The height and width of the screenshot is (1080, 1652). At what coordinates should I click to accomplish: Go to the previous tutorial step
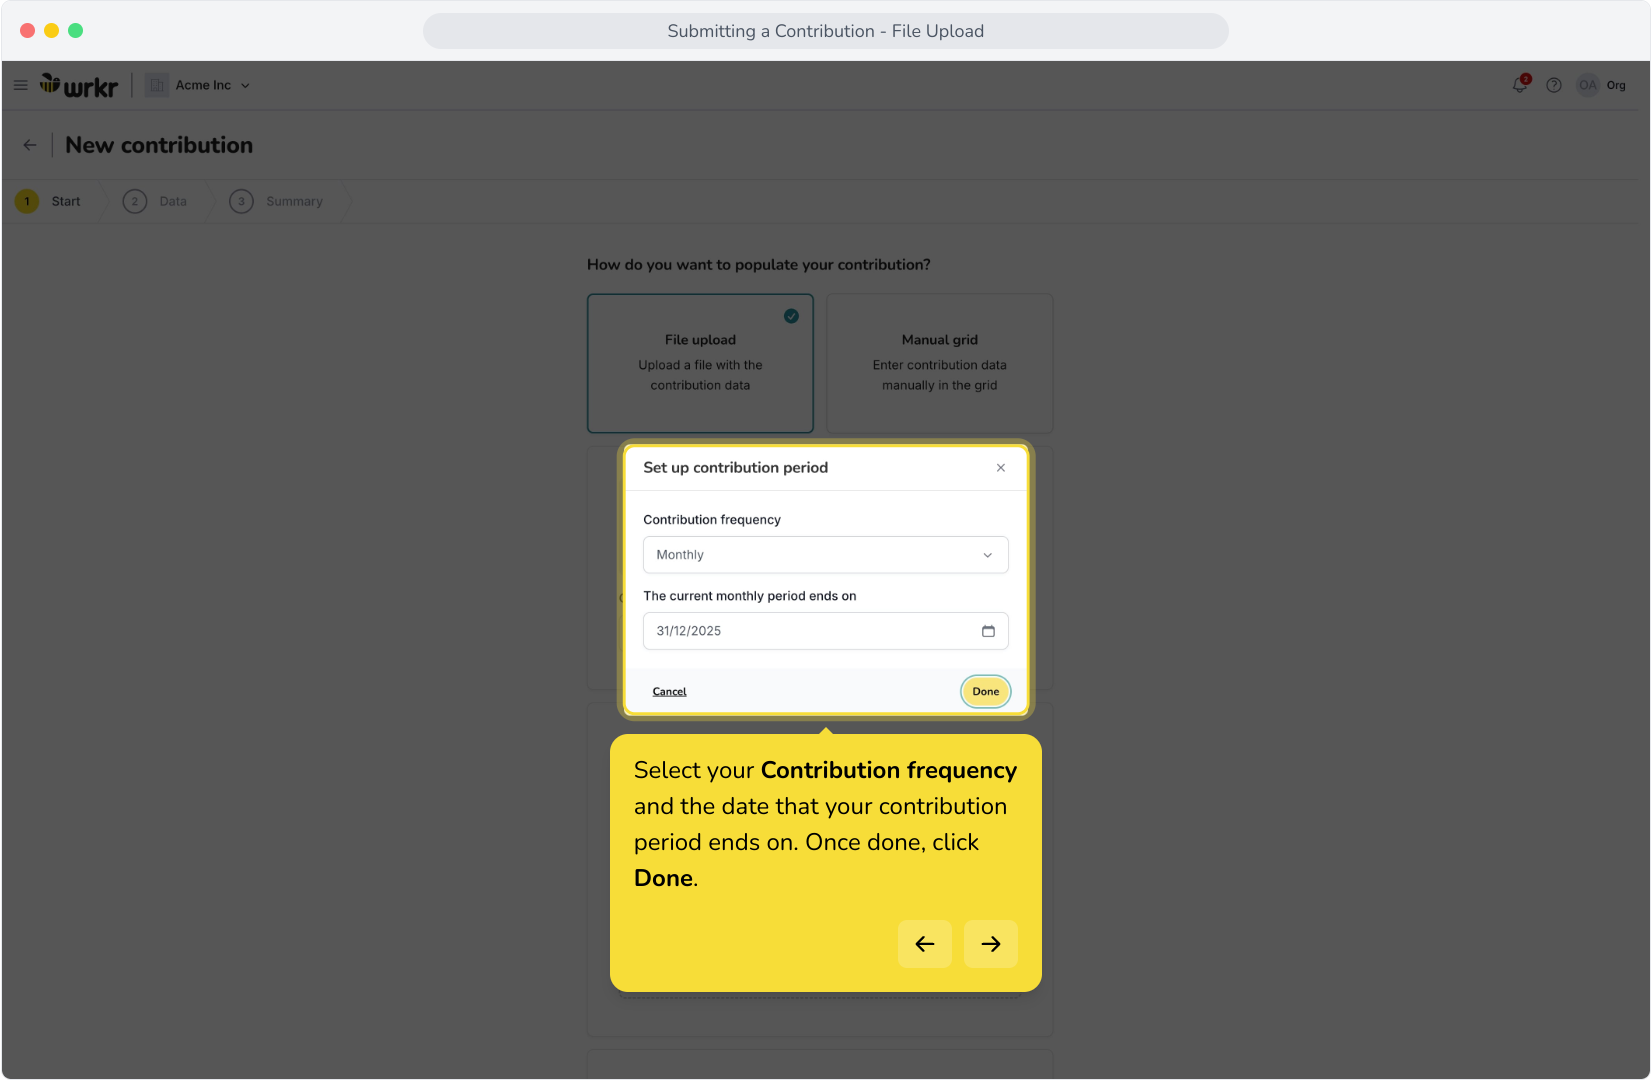[925, 944]
